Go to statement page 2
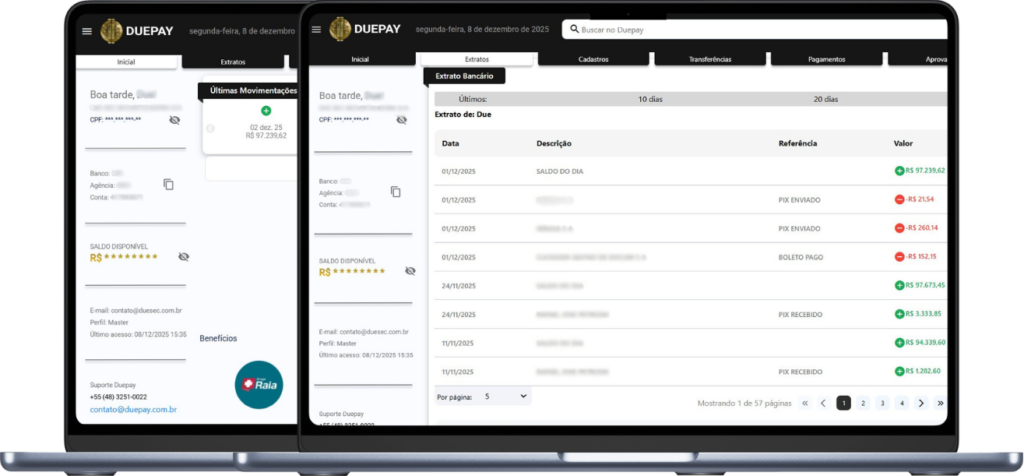 [863, 404]
